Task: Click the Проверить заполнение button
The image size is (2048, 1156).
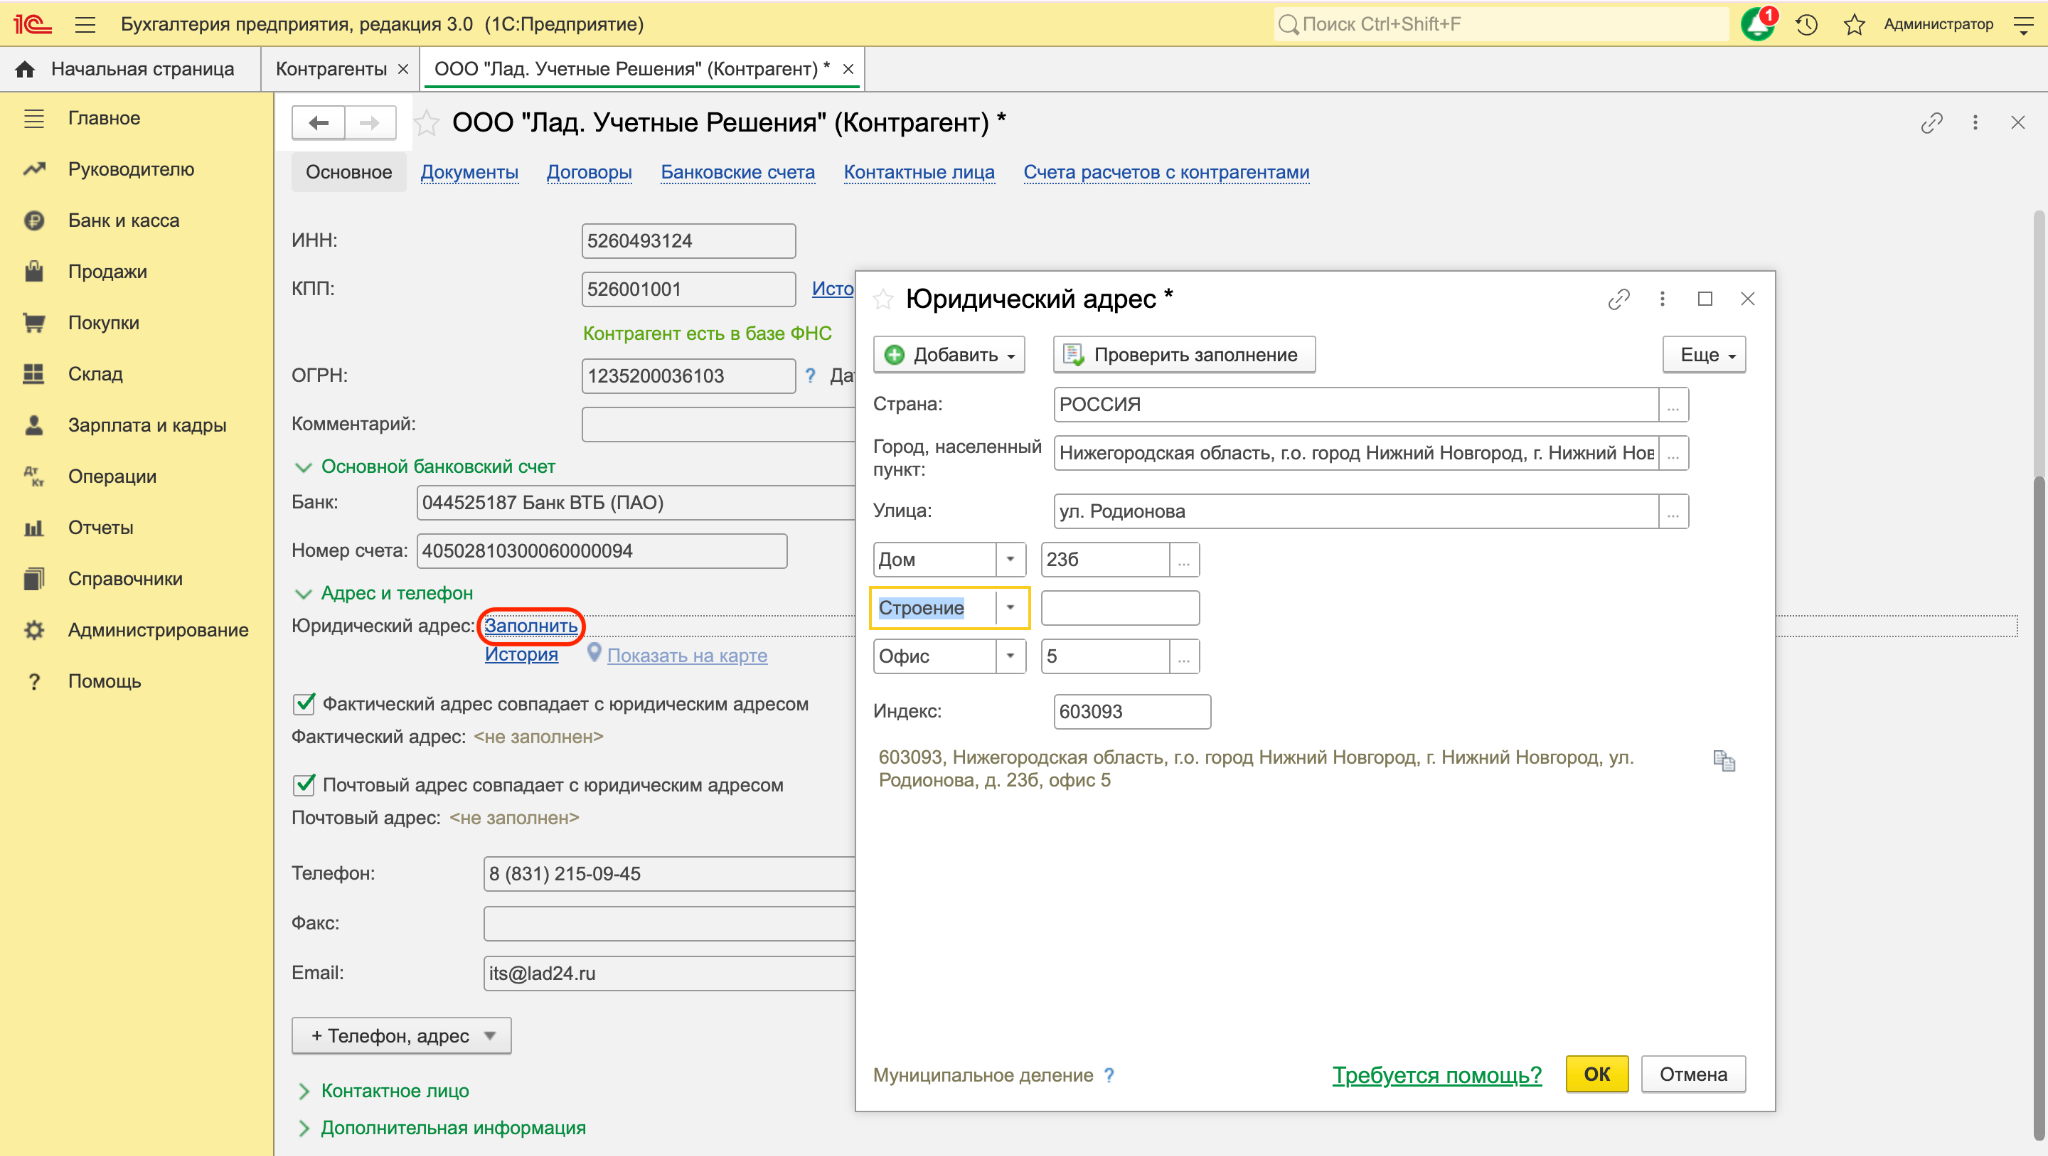Action: click(1184, 355)
